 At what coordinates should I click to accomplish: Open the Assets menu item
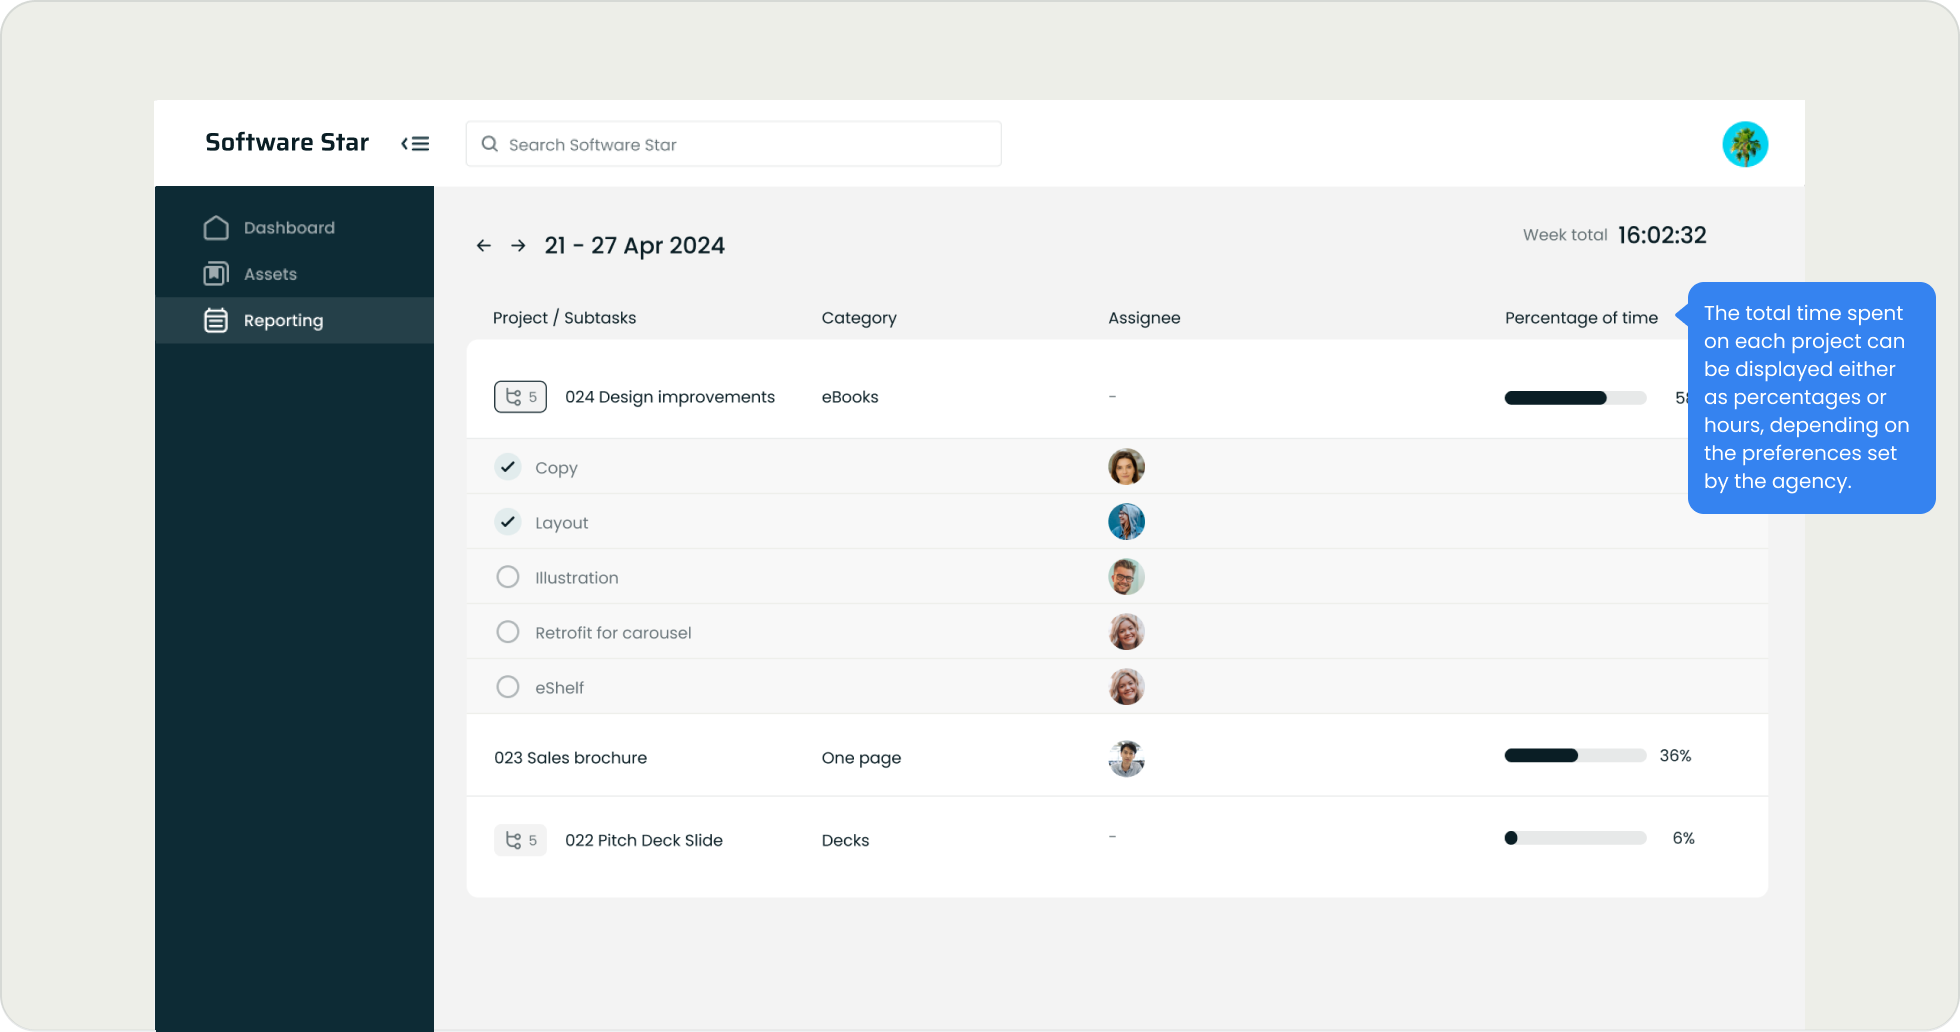coord(270,274)
